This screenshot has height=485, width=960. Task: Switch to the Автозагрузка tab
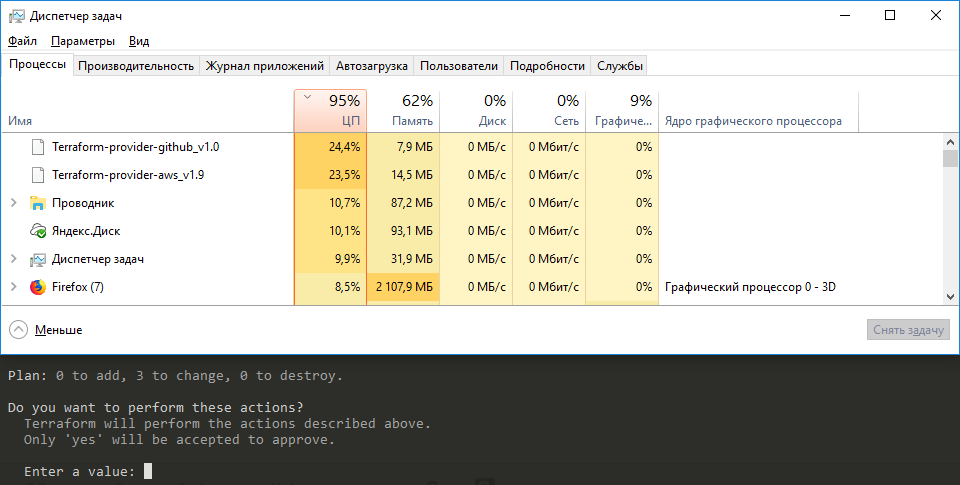(x=372, y=66)
